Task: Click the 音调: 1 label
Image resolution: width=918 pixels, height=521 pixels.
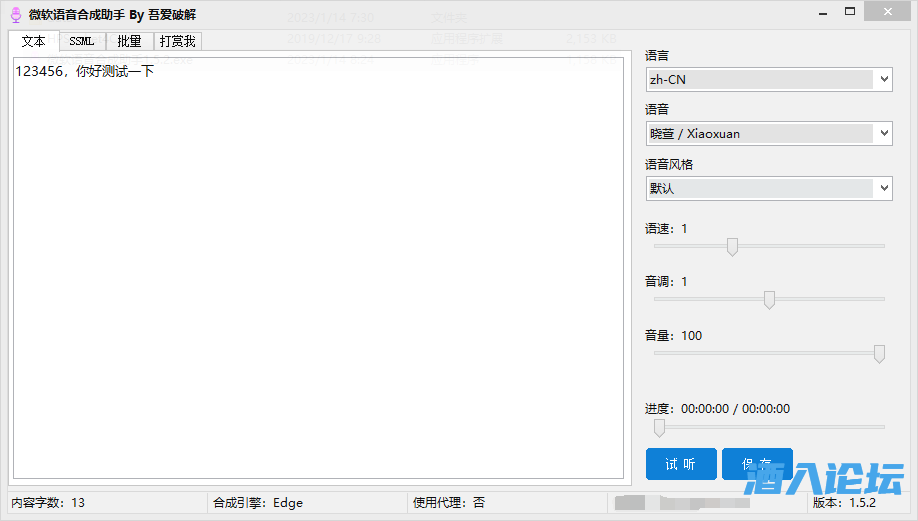Action: pyautogui.click(x=666, y=282)
